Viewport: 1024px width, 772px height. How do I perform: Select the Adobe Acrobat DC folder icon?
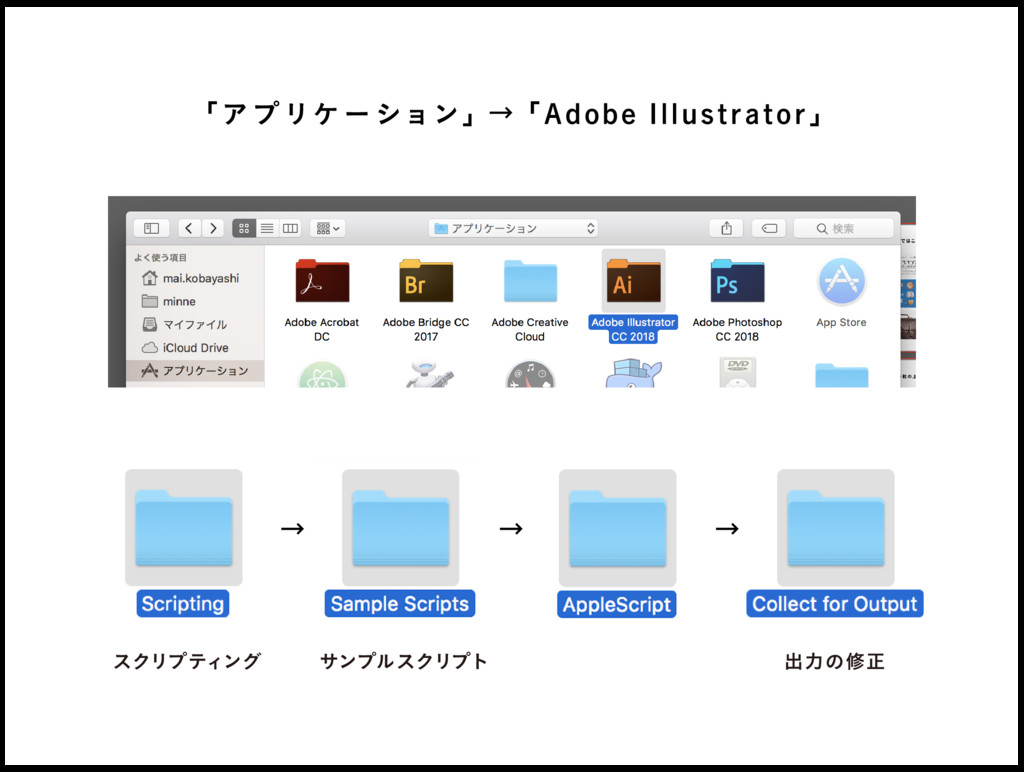point(322,281)
